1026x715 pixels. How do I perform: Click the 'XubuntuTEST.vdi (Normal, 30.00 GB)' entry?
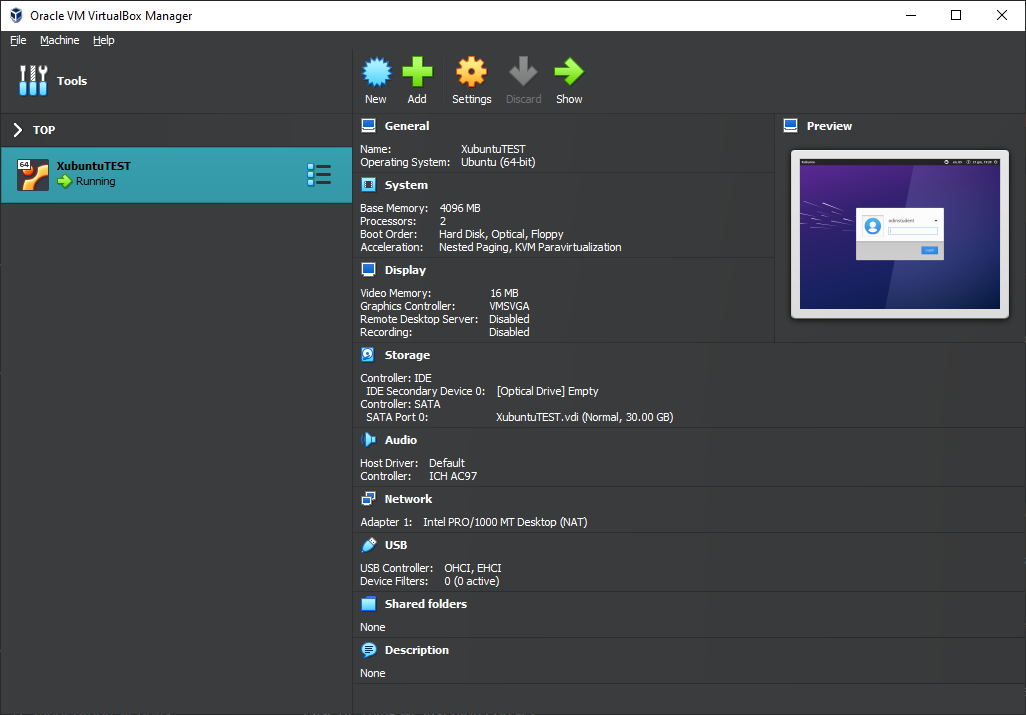[584, 417]
